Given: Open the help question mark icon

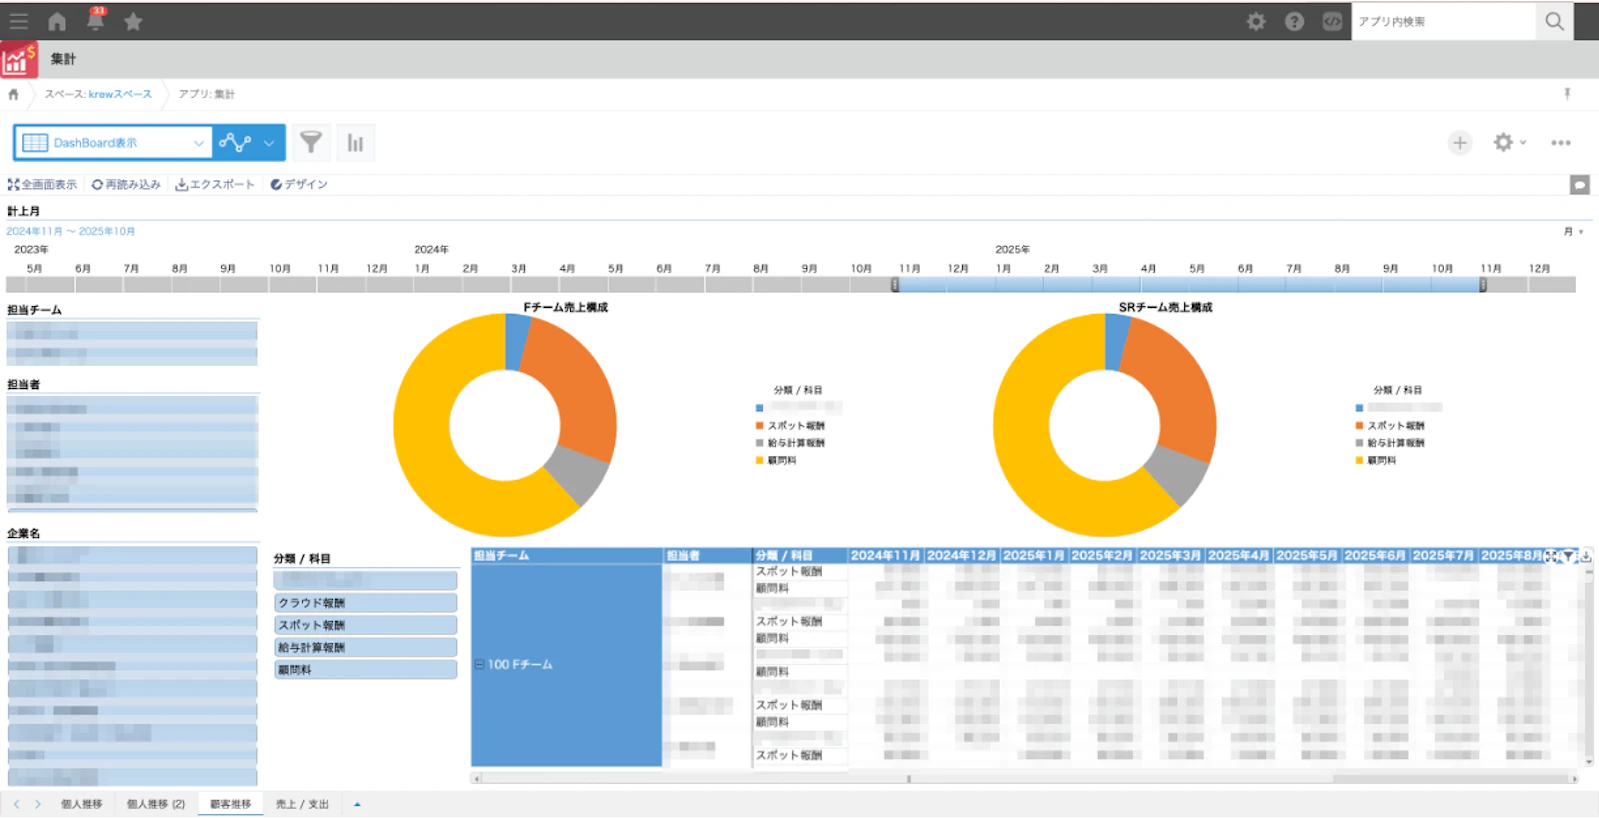Looking at the screenshot, I should coord(1294,21).
